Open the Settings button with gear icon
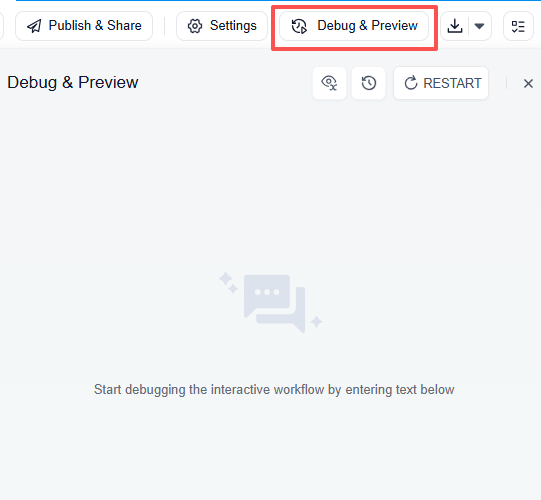The image size is (541, 500). coord(222,26)
